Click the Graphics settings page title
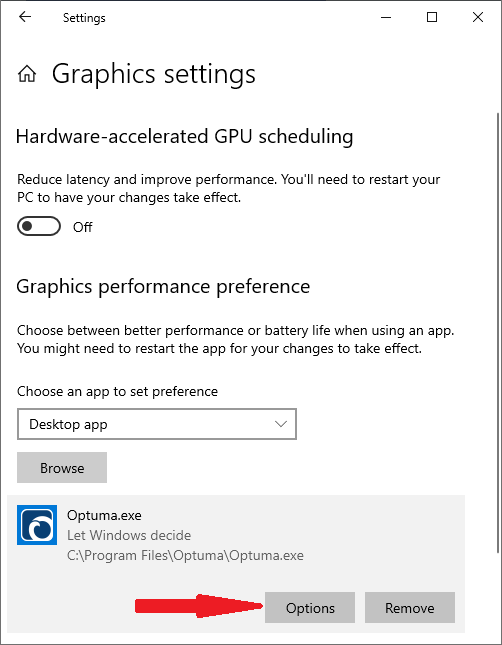Viewport: 502px width, 645px height. click(x=153, y=74)
